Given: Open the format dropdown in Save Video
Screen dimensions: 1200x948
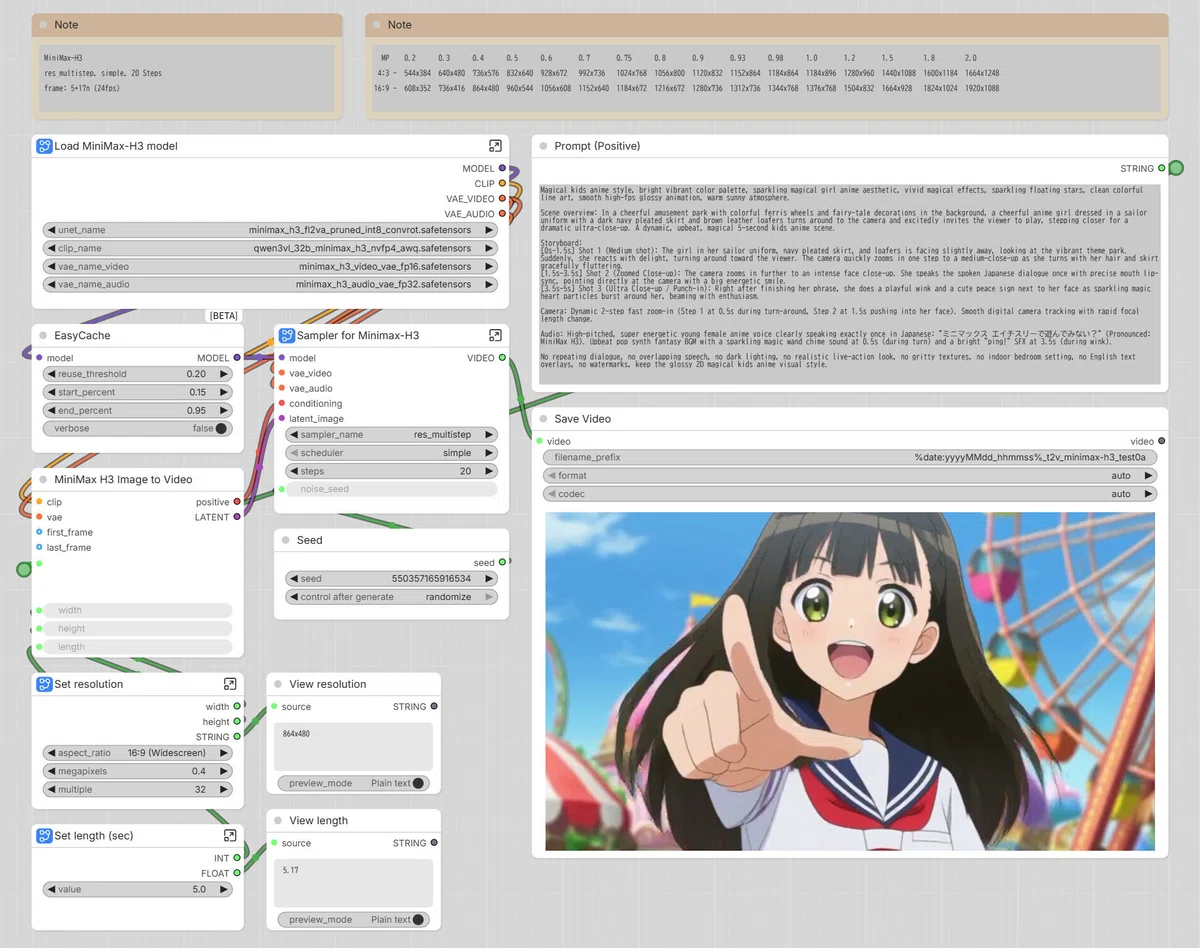Looking at the screenshot, I should 850,476.
